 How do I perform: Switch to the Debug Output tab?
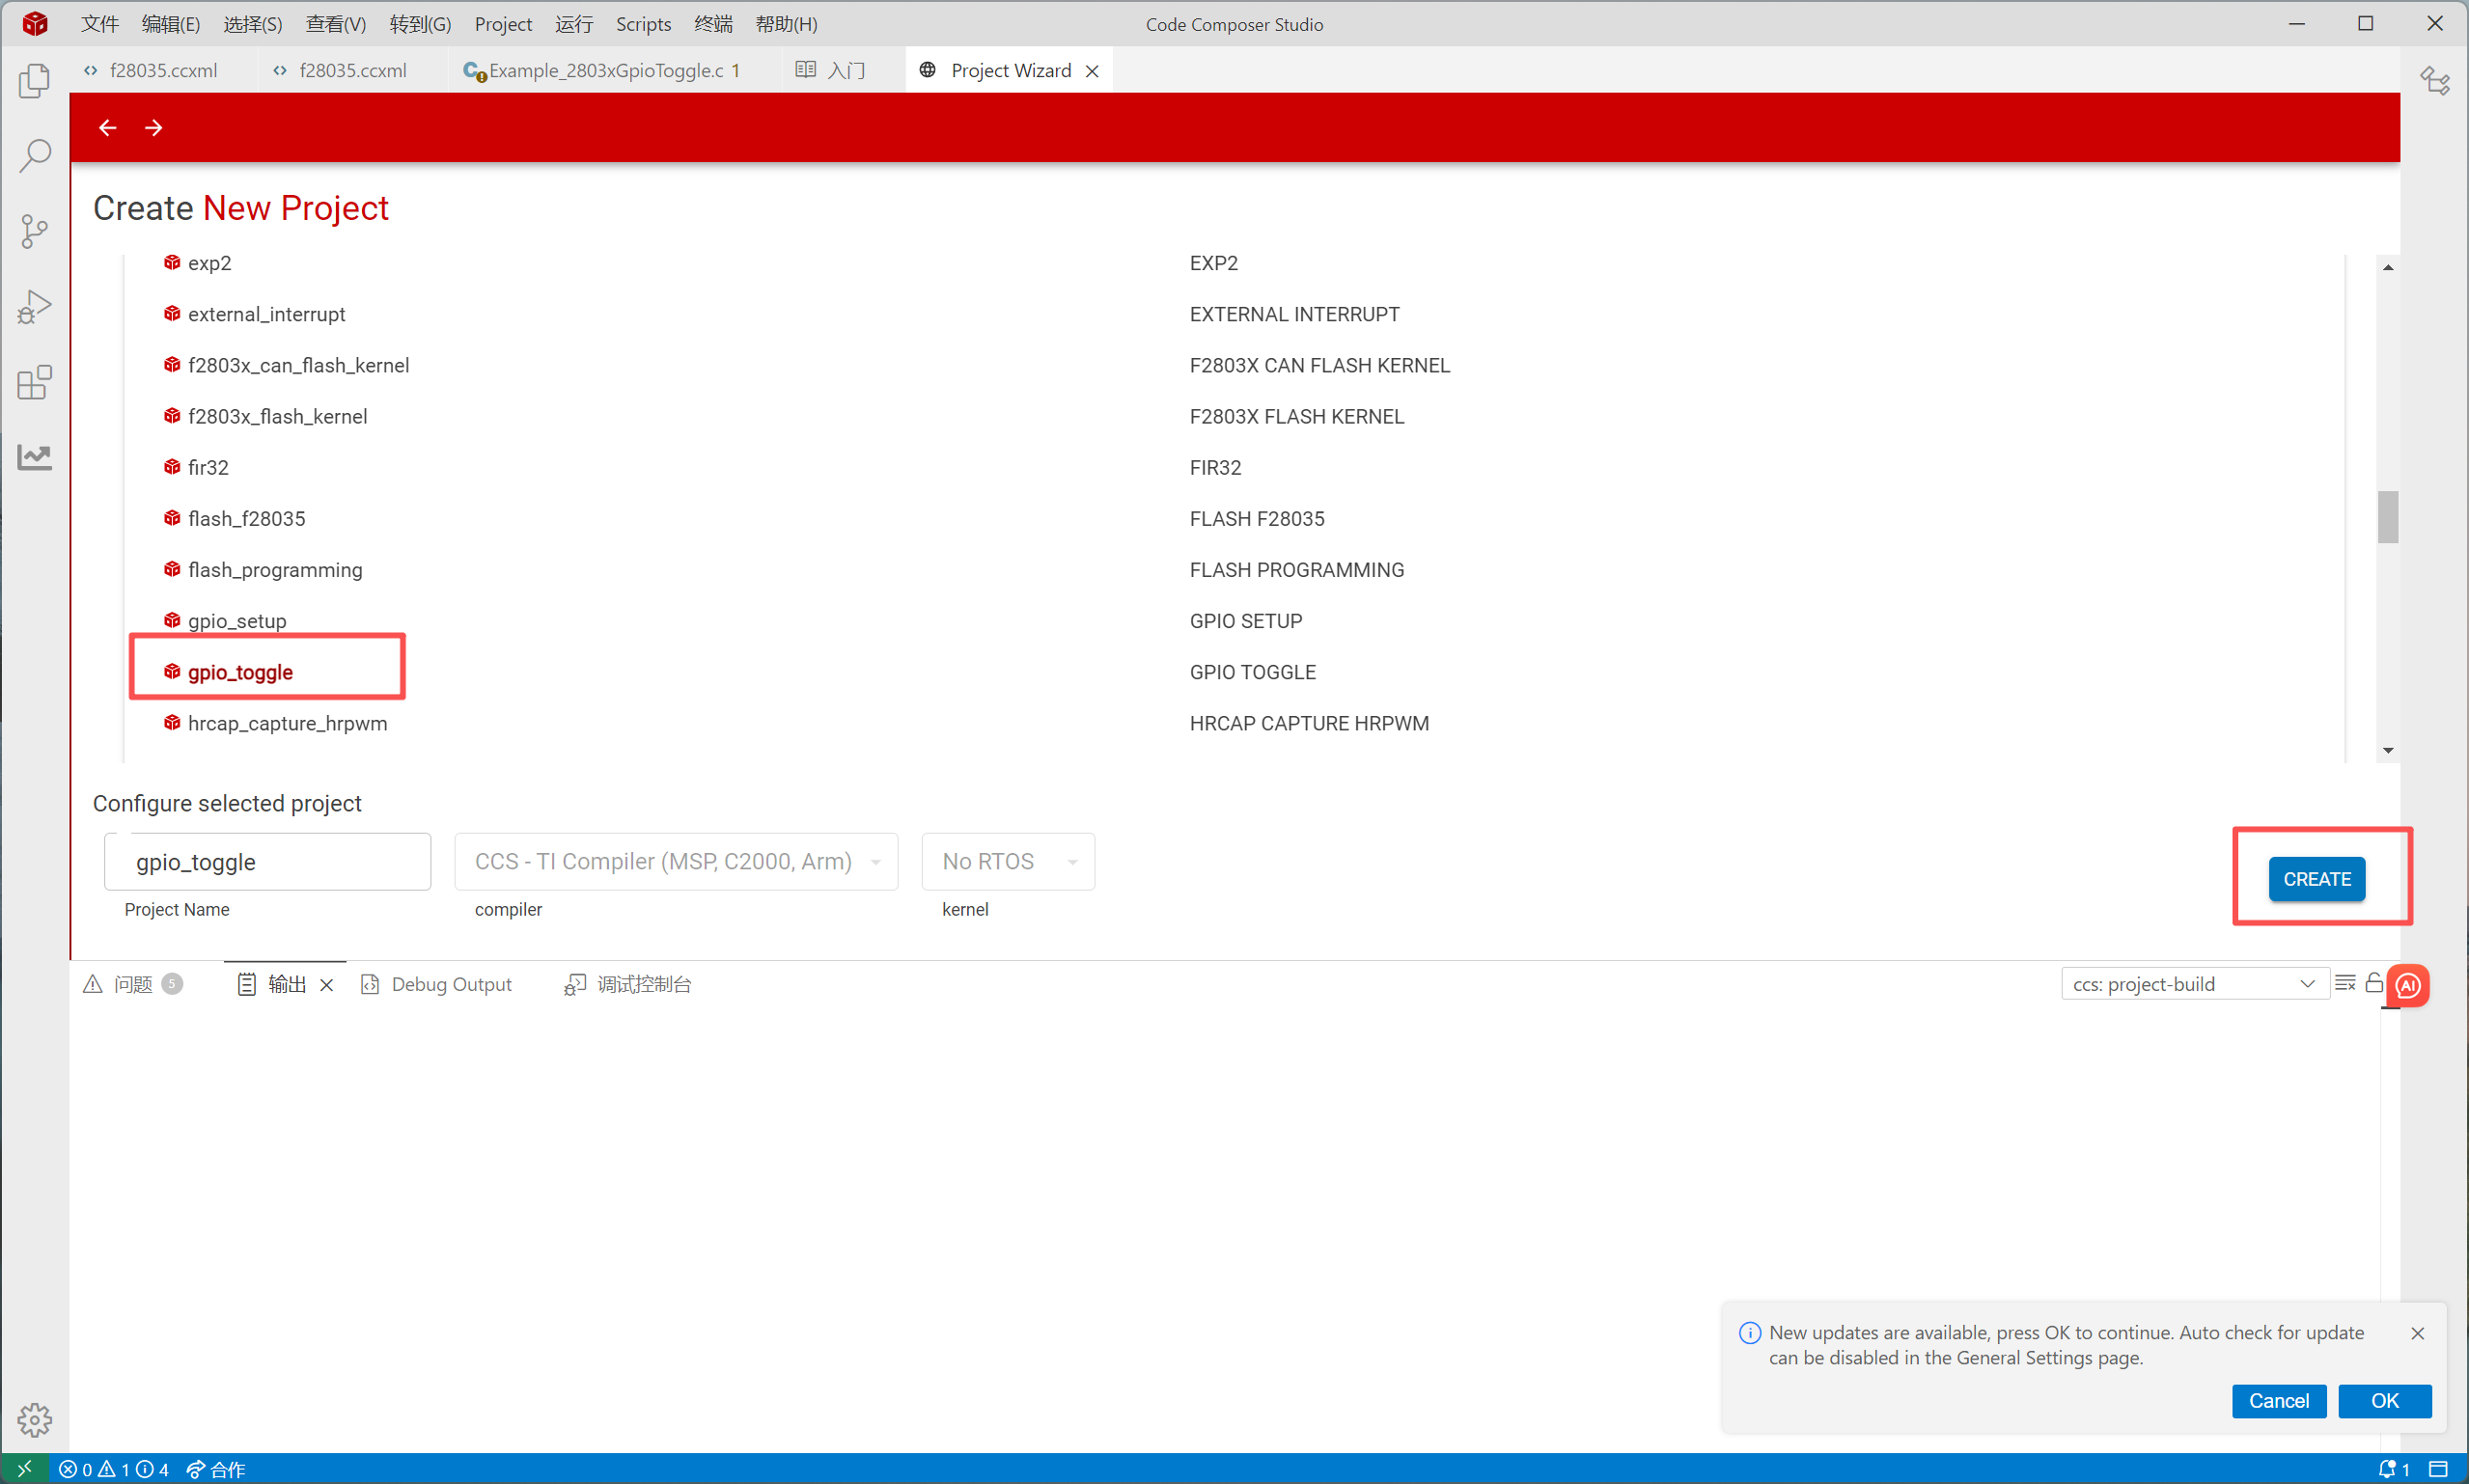click(x=450, y=984)
